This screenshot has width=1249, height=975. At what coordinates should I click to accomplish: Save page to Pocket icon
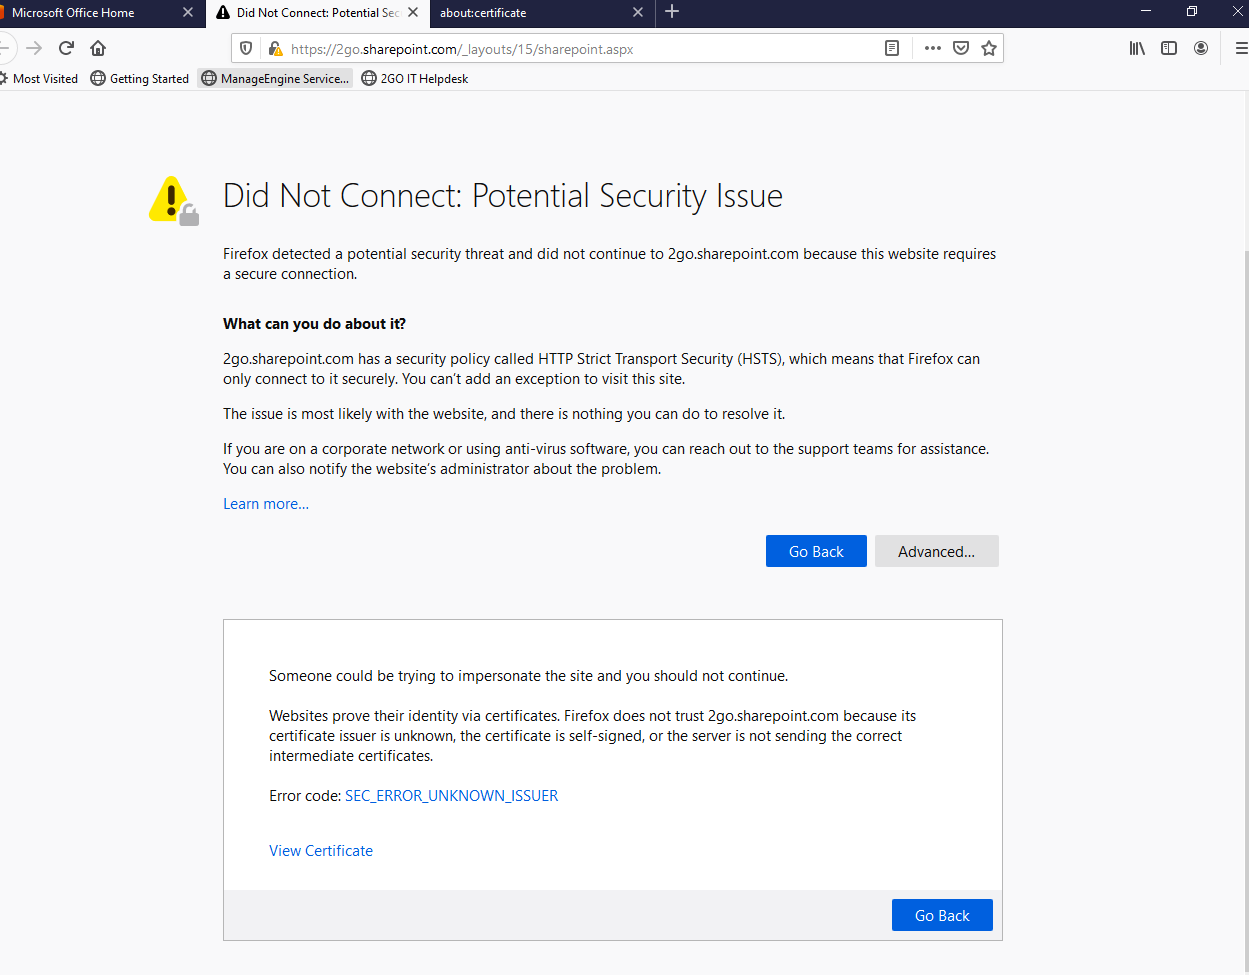click(x=961, y=48)
